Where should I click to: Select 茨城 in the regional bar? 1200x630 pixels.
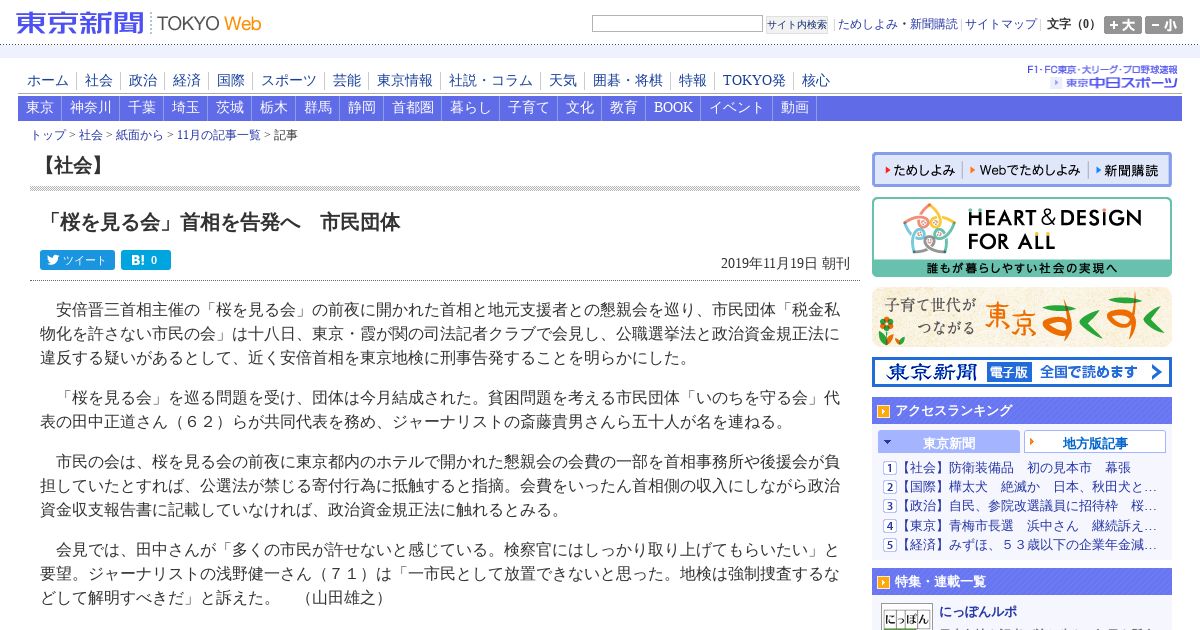tap(230, 108)
